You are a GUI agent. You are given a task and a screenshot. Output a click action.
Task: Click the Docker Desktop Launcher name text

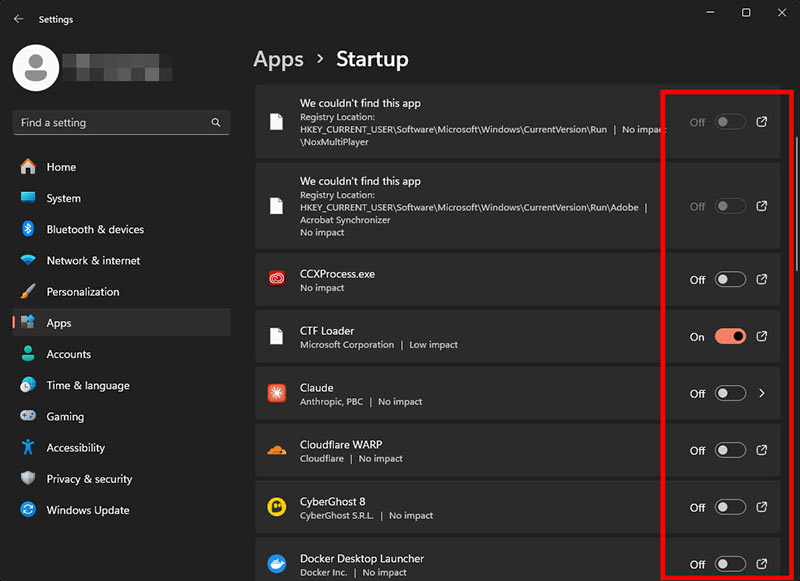click(x=362, y=559)
